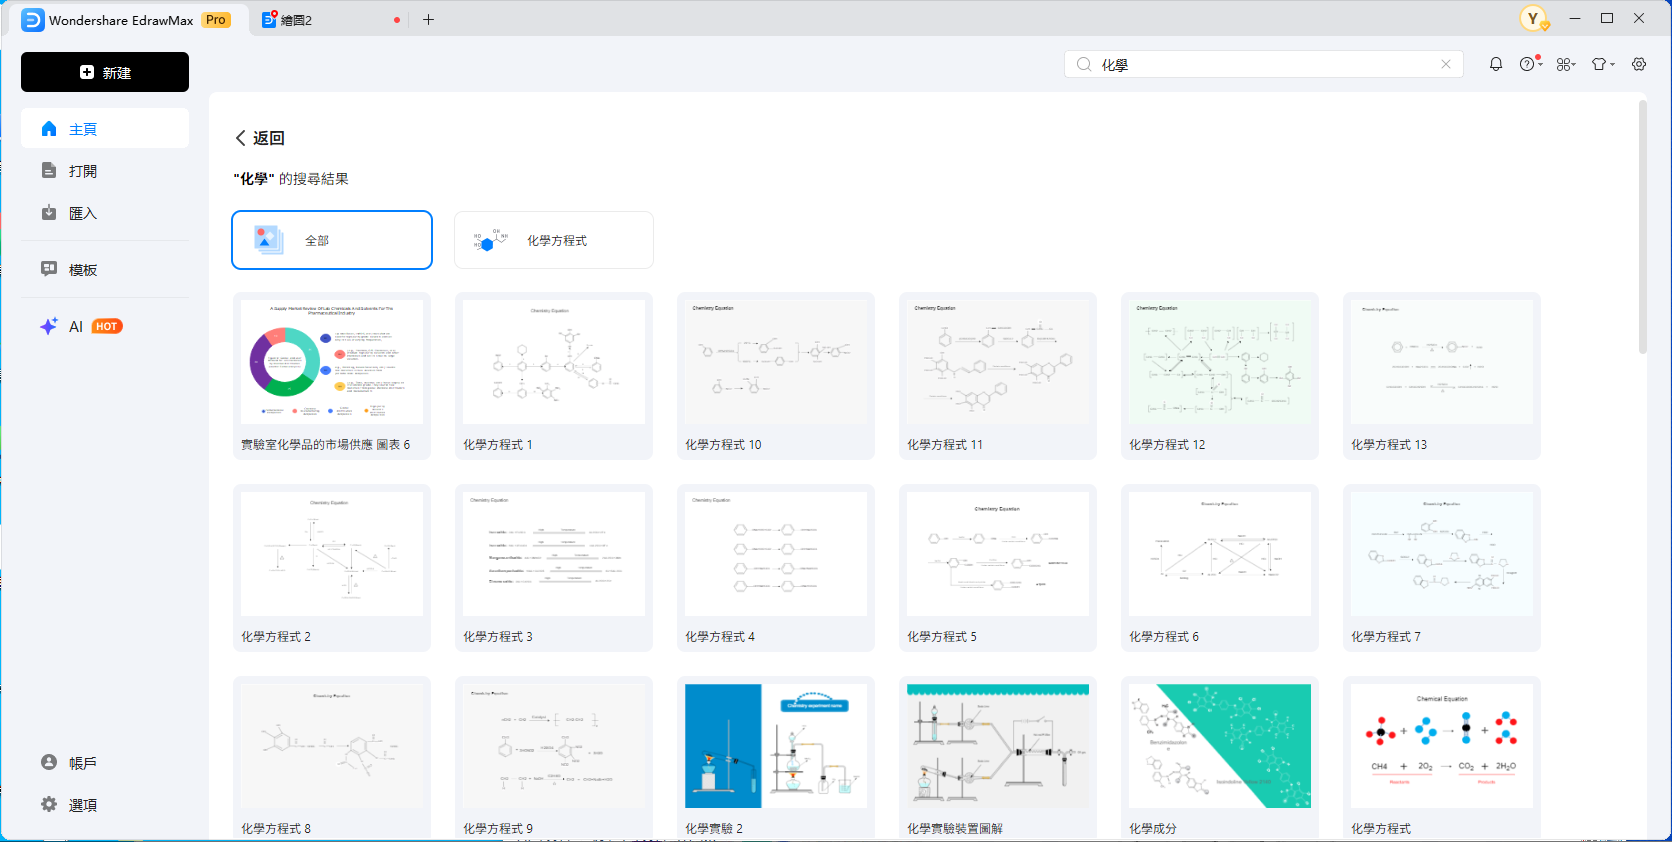
Task: Open the help question mark menu
Action: [x=1529, y=64]
